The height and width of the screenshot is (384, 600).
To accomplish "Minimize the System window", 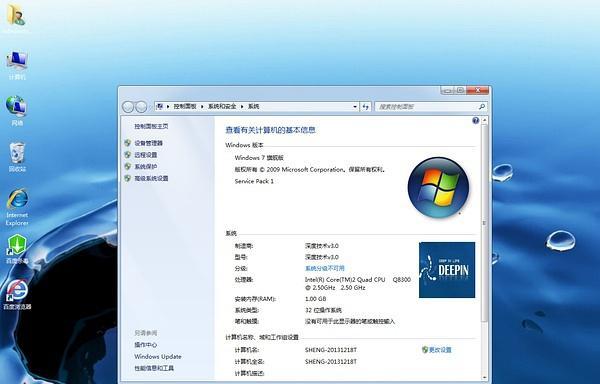I will coord(447,90).
